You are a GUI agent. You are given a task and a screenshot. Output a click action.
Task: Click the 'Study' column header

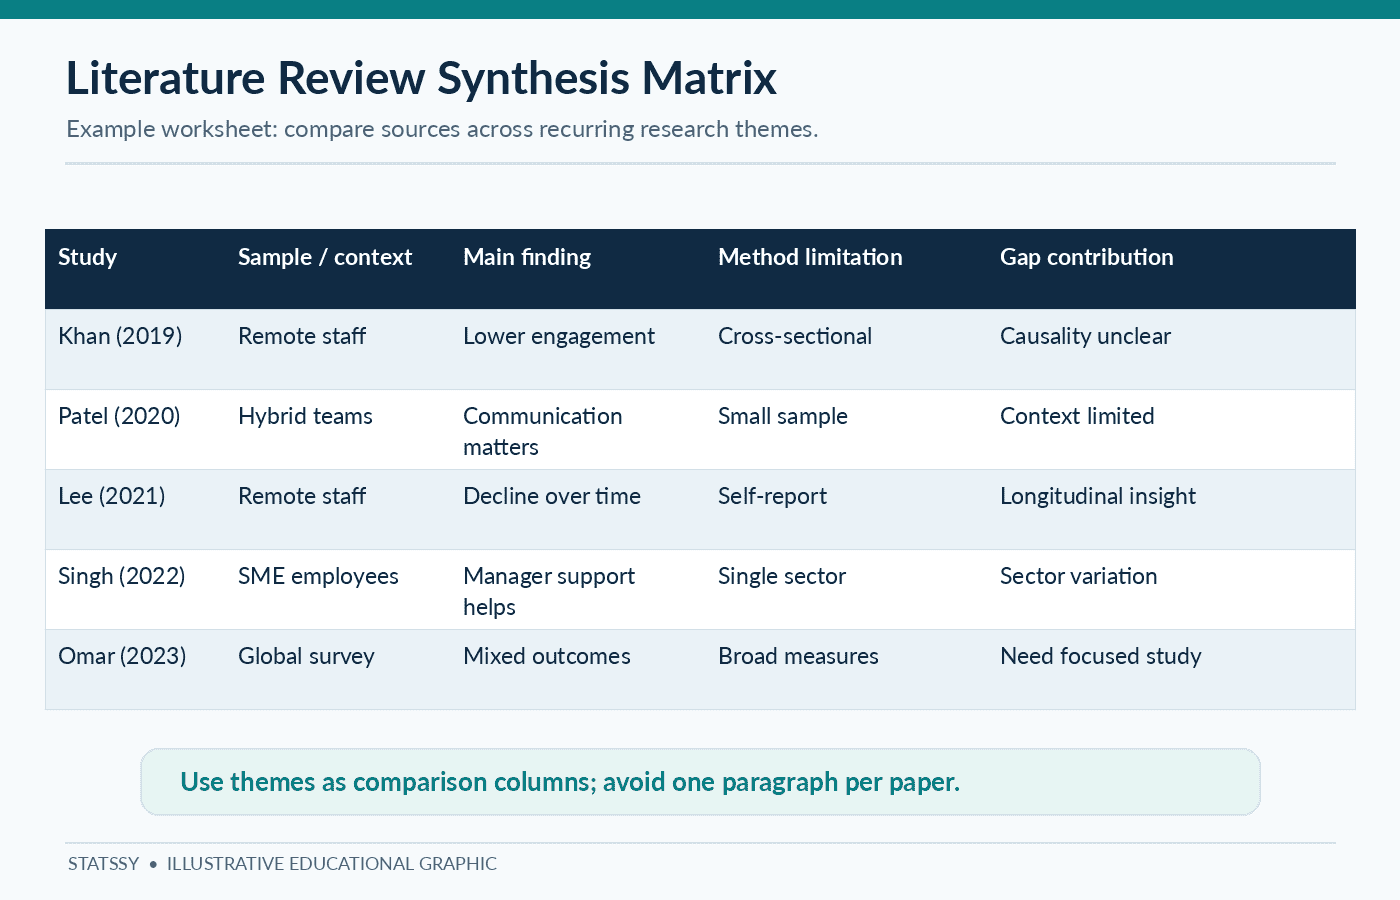click(x=87, y=258)
